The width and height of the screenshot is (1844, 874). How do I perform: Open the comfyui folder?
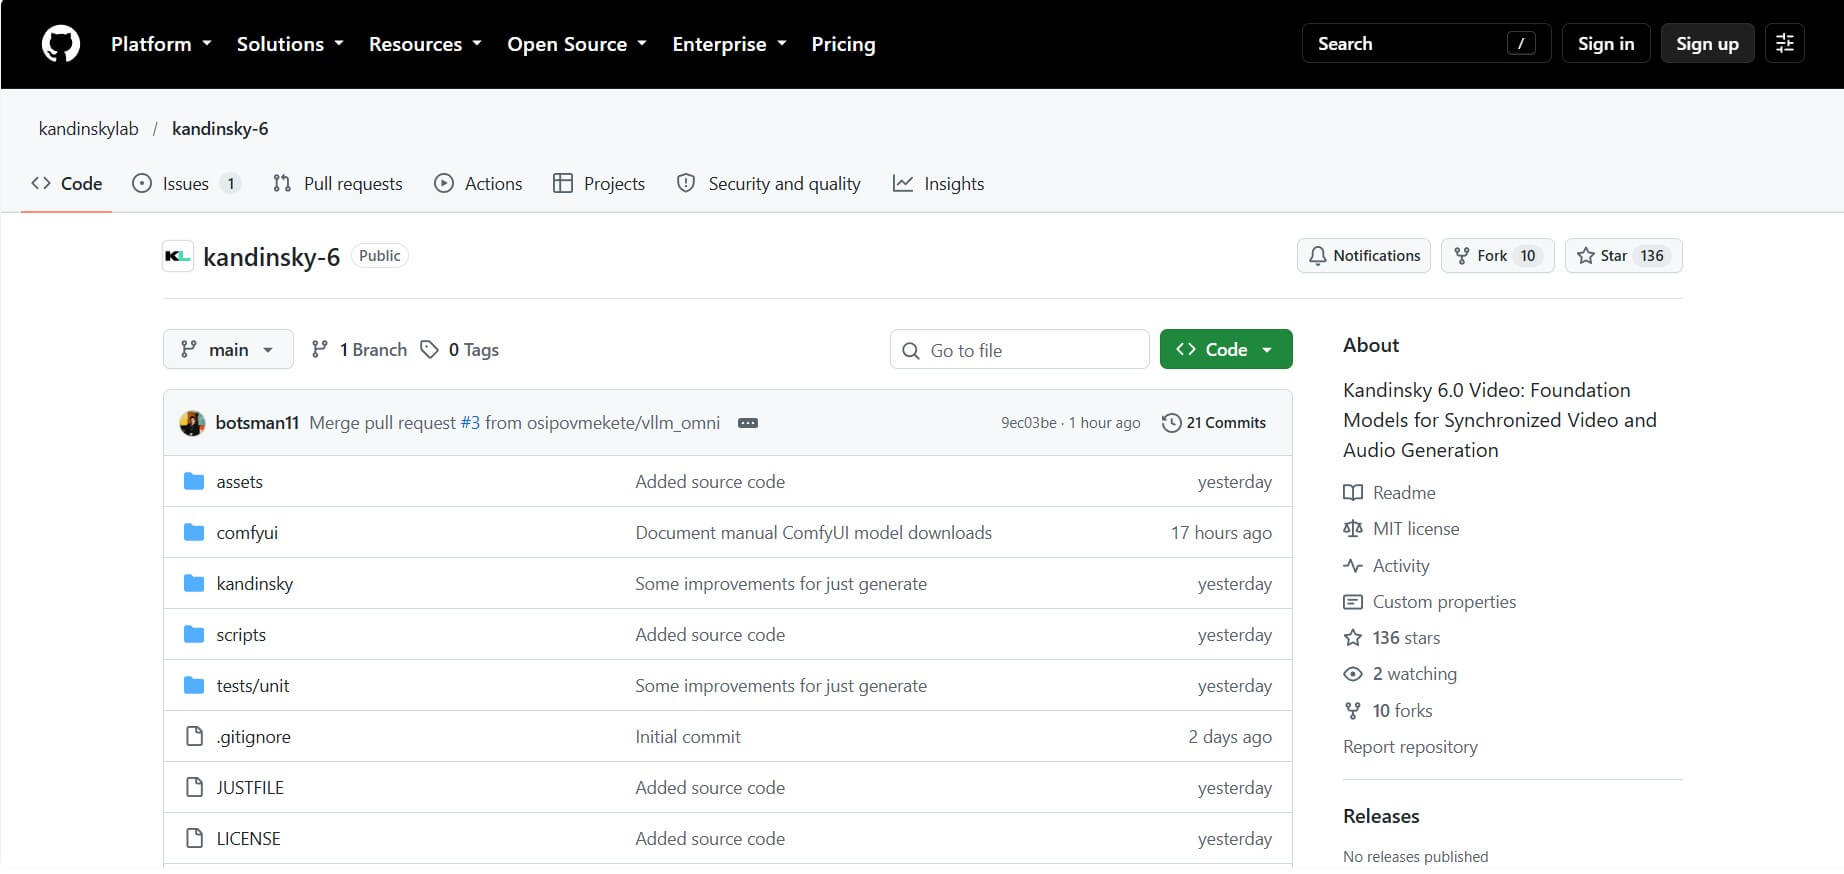coord(247,533)
